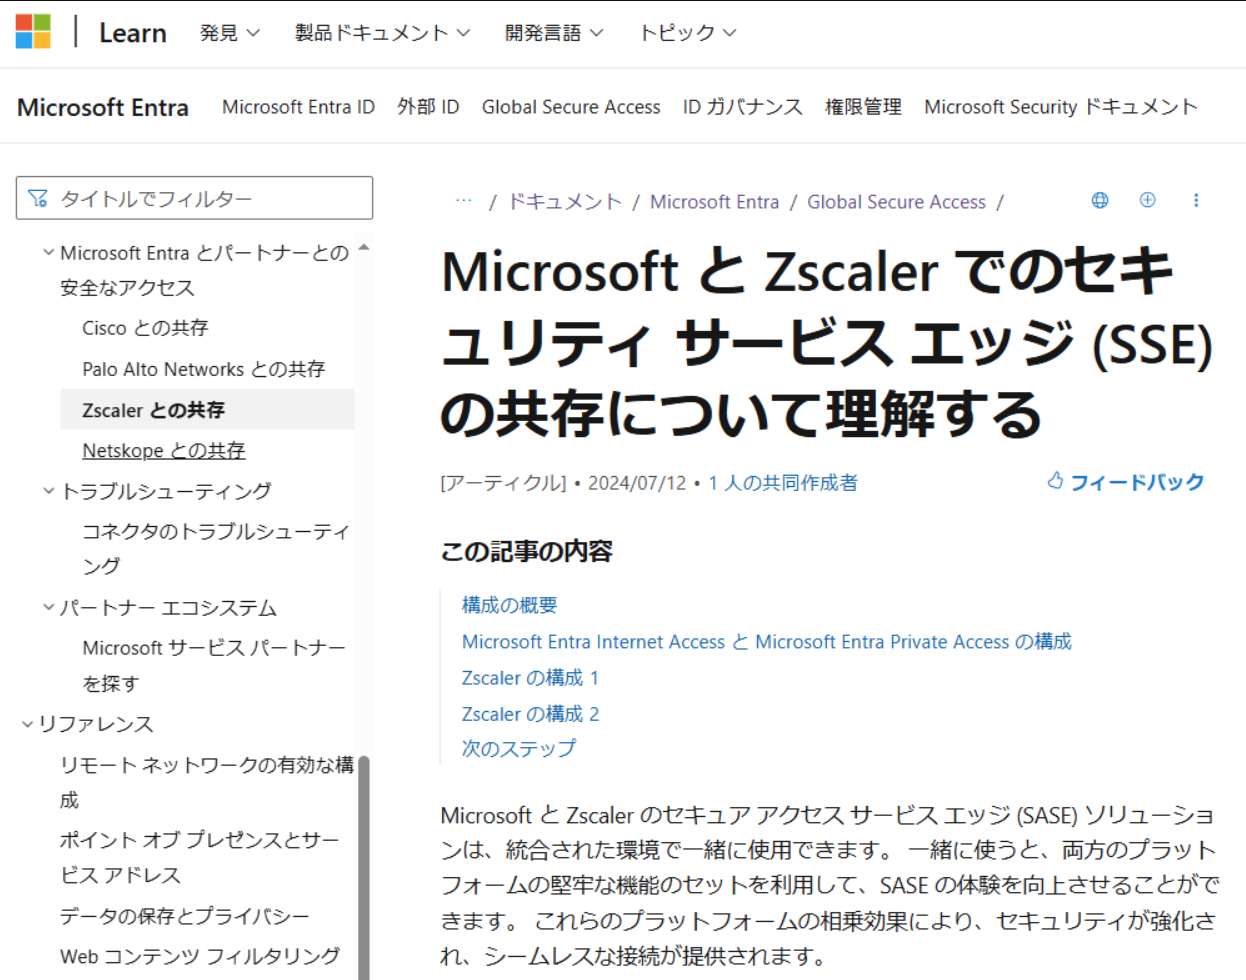Jump to 構成の概要
1246x980 pixels.
[509, 604]
